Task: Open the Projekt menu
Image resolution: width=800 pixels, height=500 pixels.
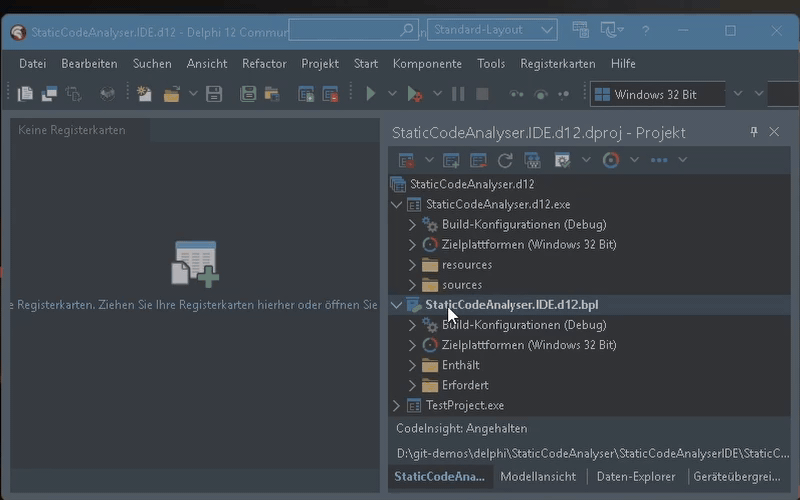Action: pyautogui.click(x=320, y=64)
